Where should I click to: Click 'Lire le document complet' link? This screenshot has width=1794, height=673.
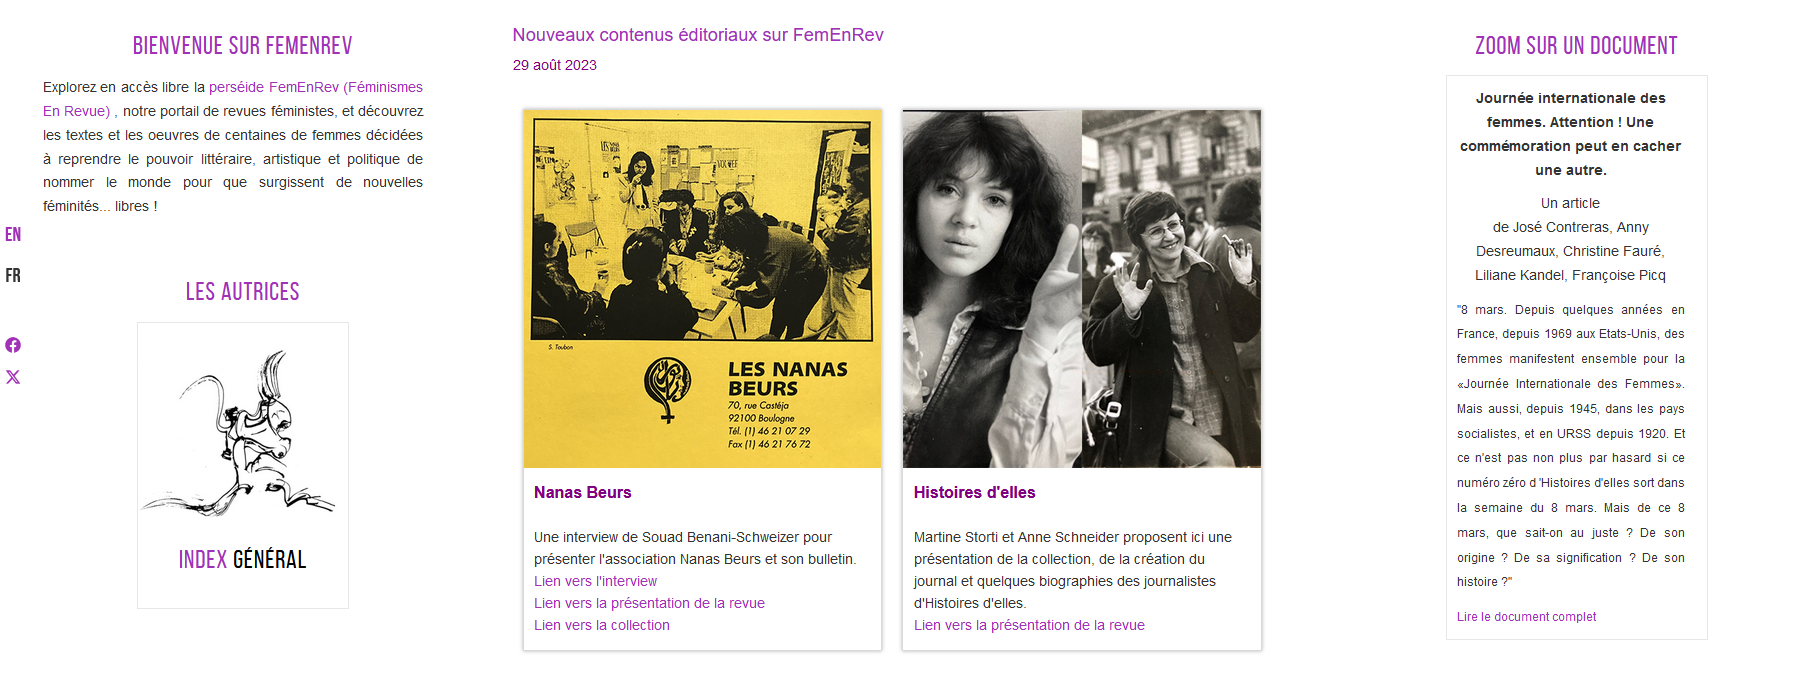pyautogui.click(x=1526, y=617)
